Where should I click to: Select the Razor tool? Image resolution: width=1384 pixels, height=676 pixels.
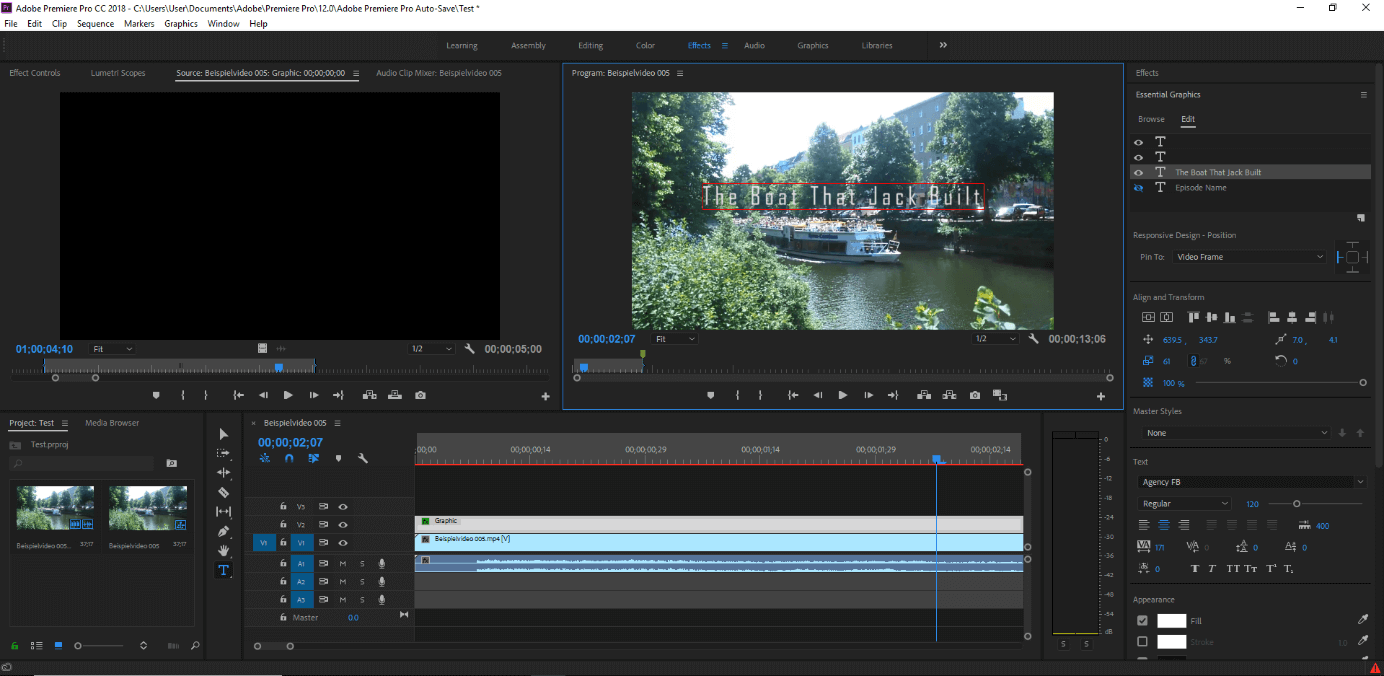(224, 492)
